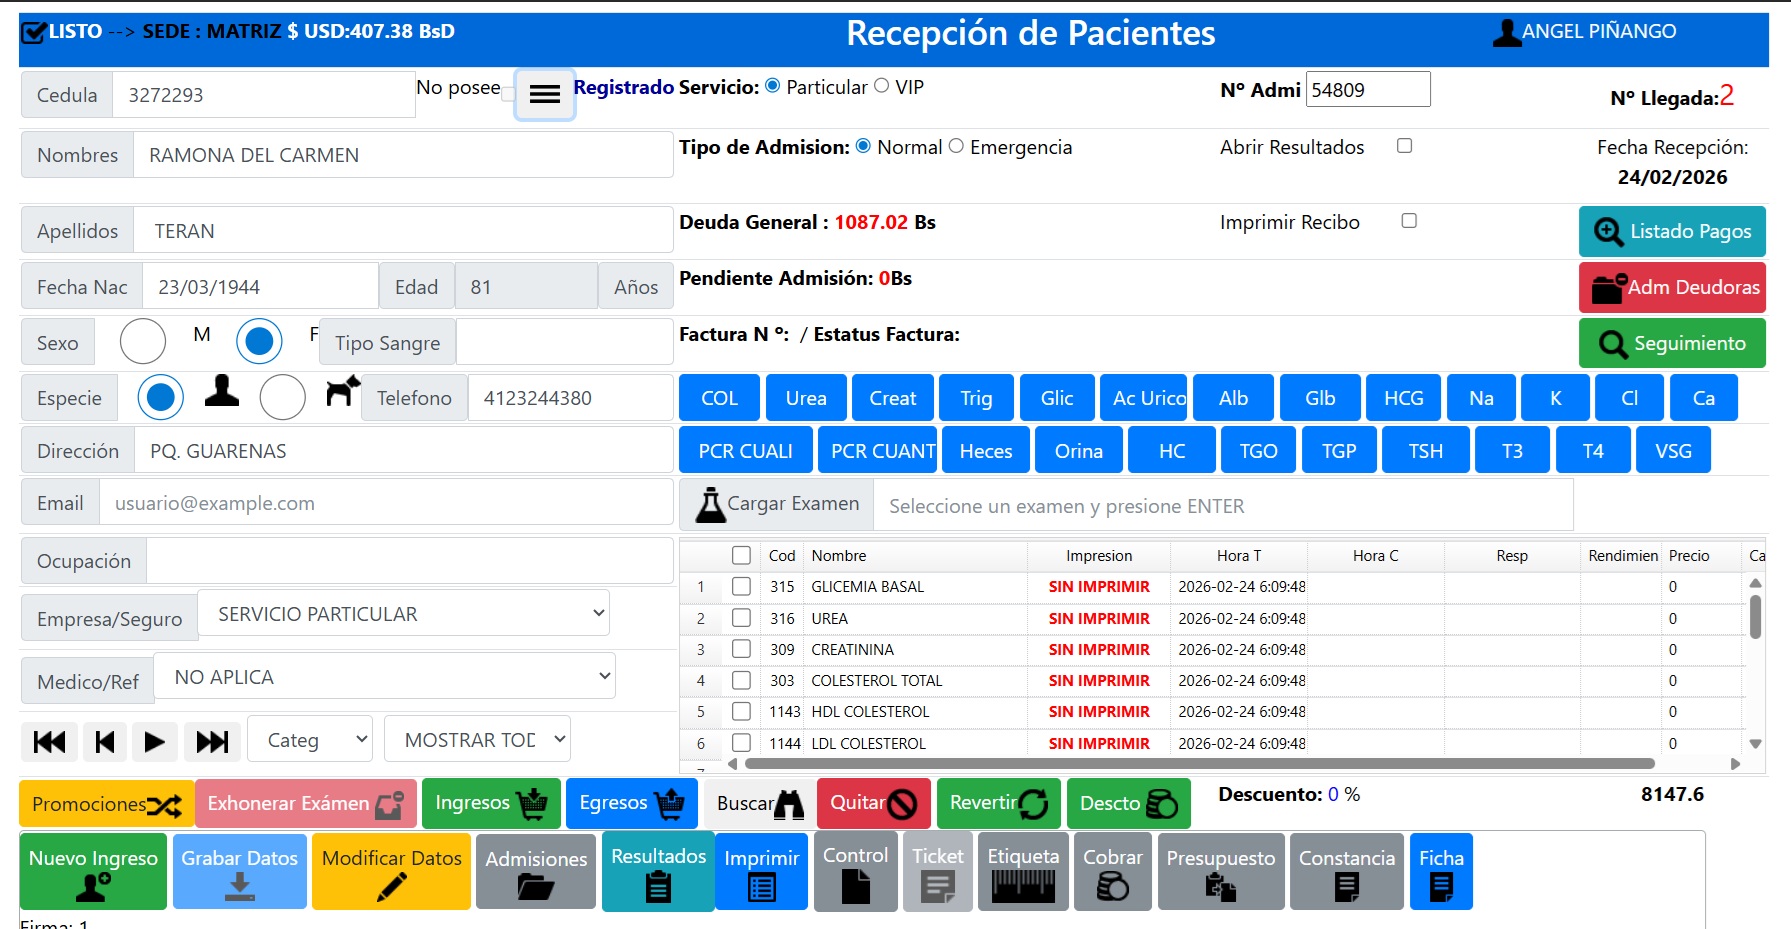Screen dimensions: 1791x929
Task: Go to the last record using skip-forward icon
Action: click(212, 741)
